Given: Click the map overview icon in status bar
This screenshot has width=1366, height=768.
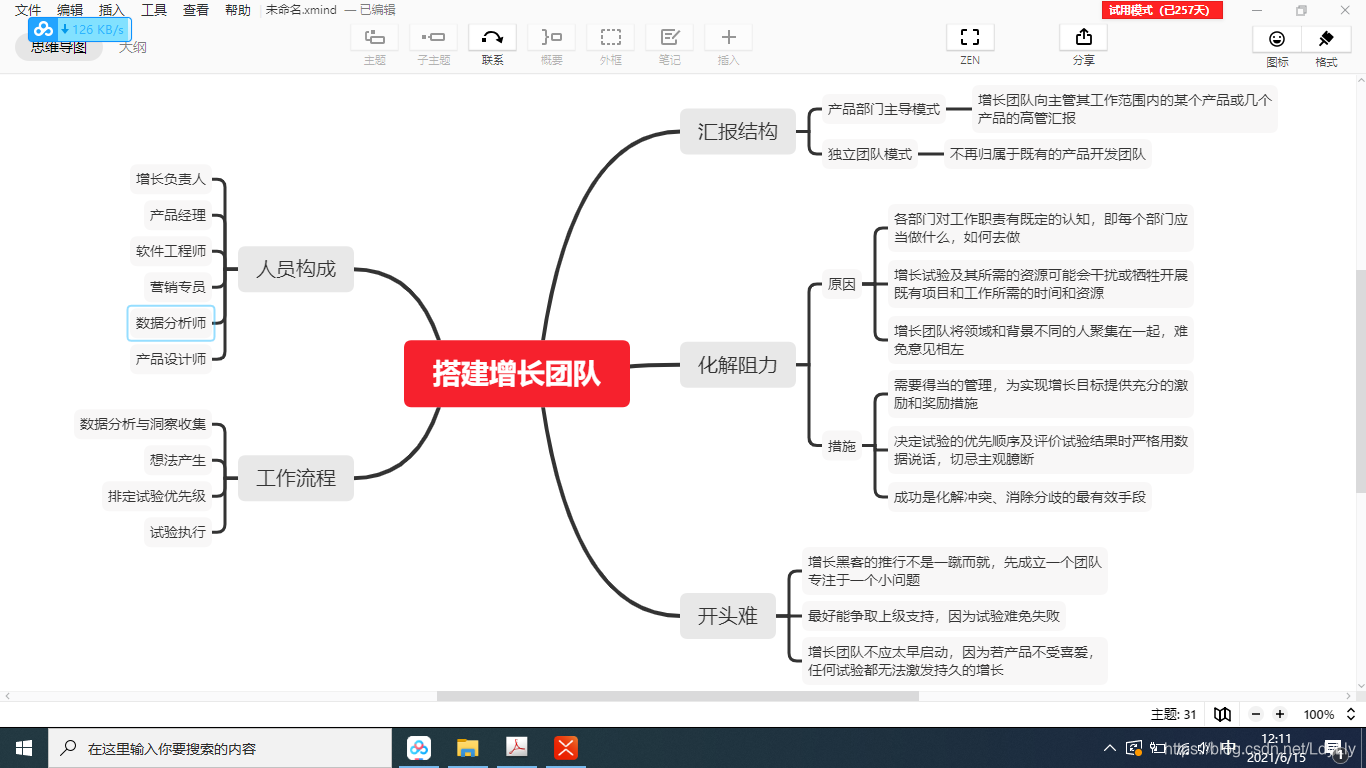Looking at the screenshot, I should click(1222, 714).
